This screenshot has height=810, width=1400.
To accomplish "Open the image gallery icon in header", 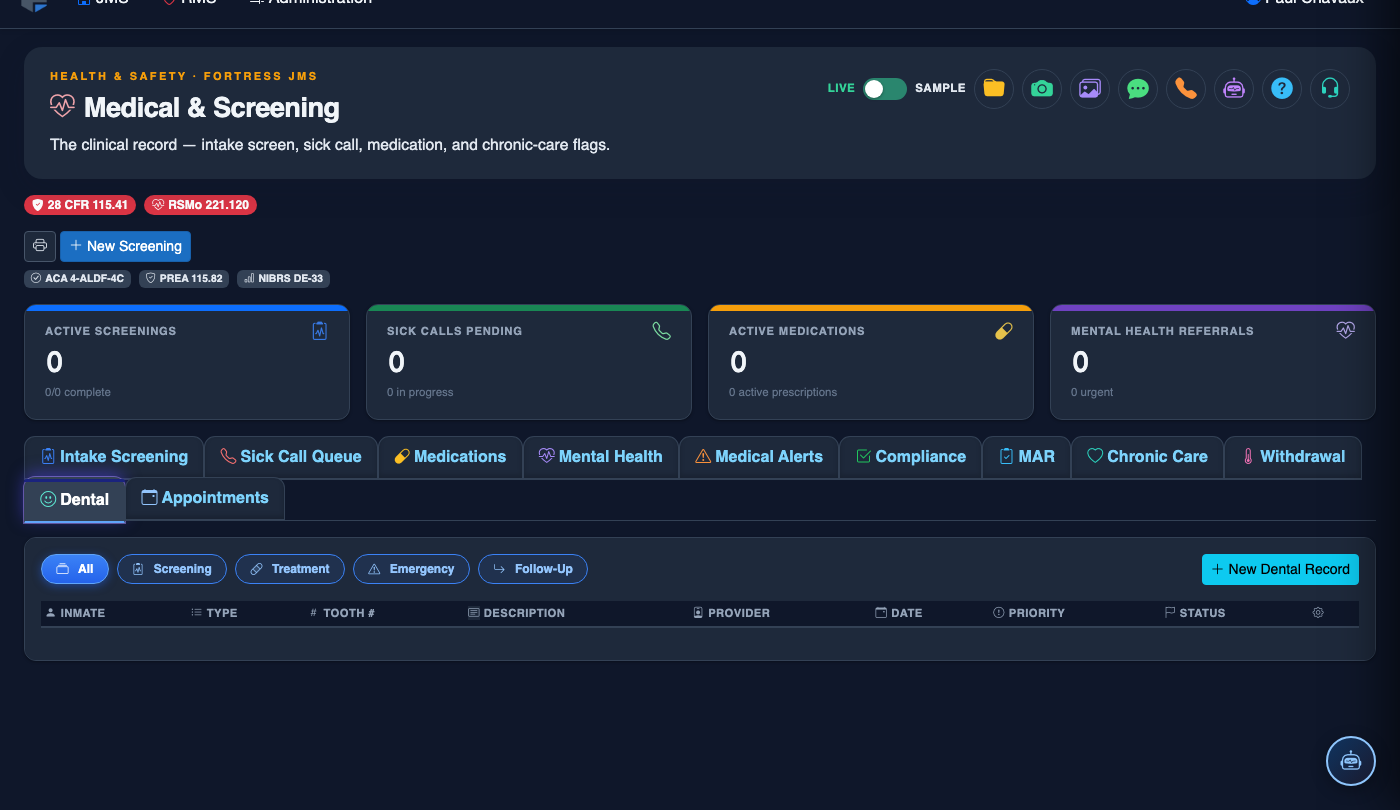I will (1089, 88).
